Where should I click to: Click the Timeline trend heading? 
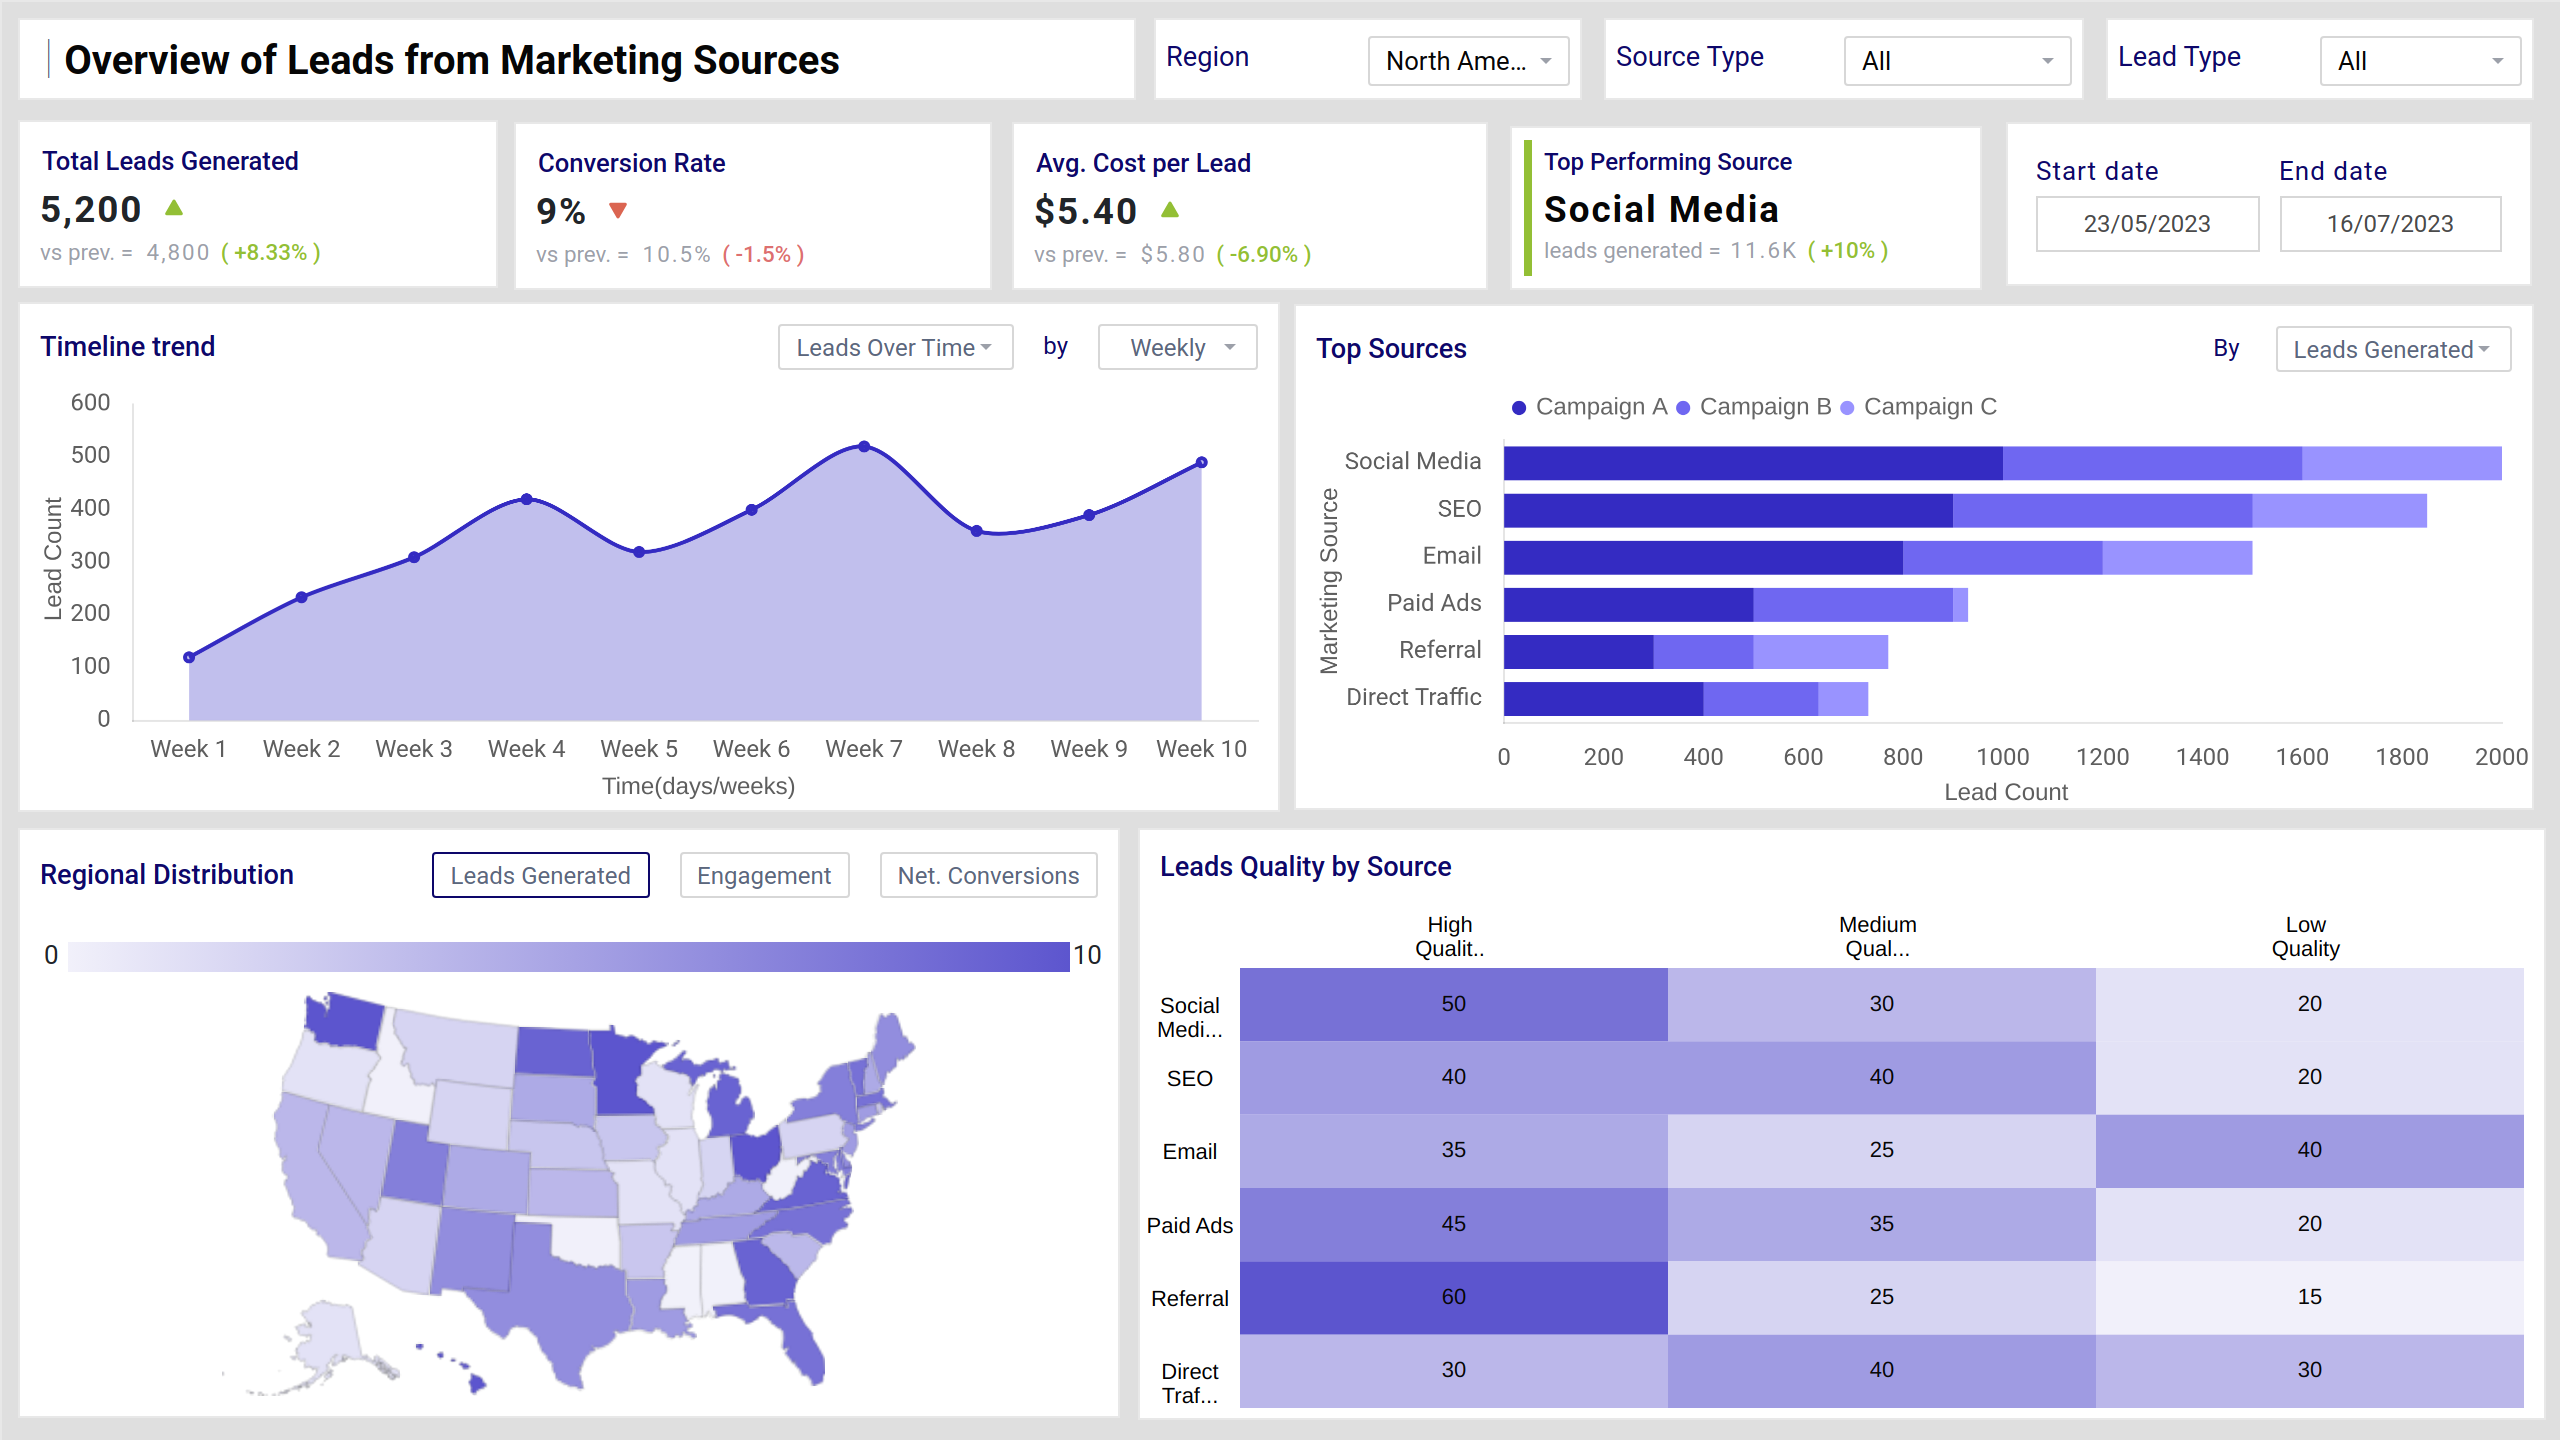(x=128, y=346)
